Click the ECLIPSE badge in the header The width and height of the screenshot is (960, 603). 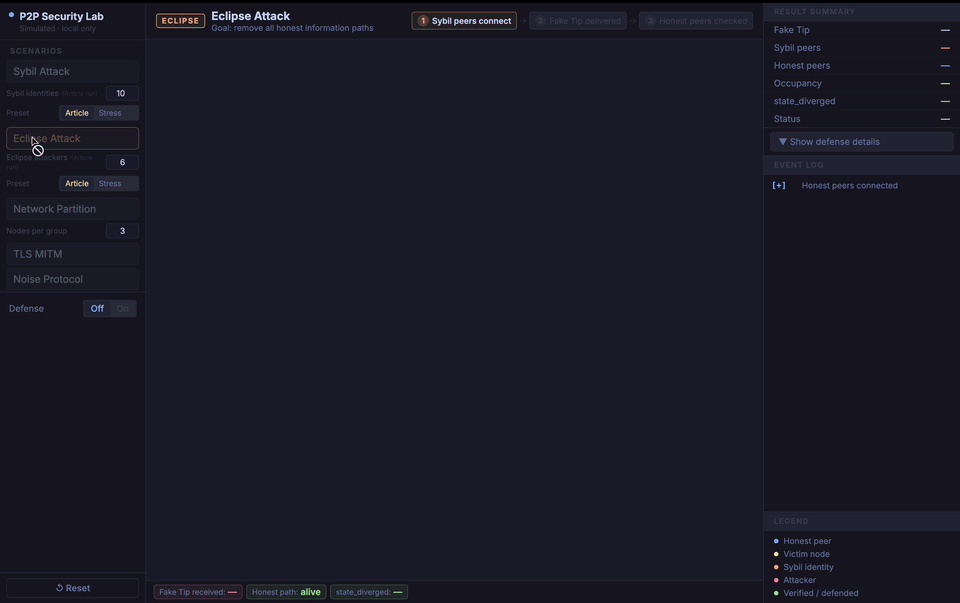pyautogui.click(x=181, y=21)
